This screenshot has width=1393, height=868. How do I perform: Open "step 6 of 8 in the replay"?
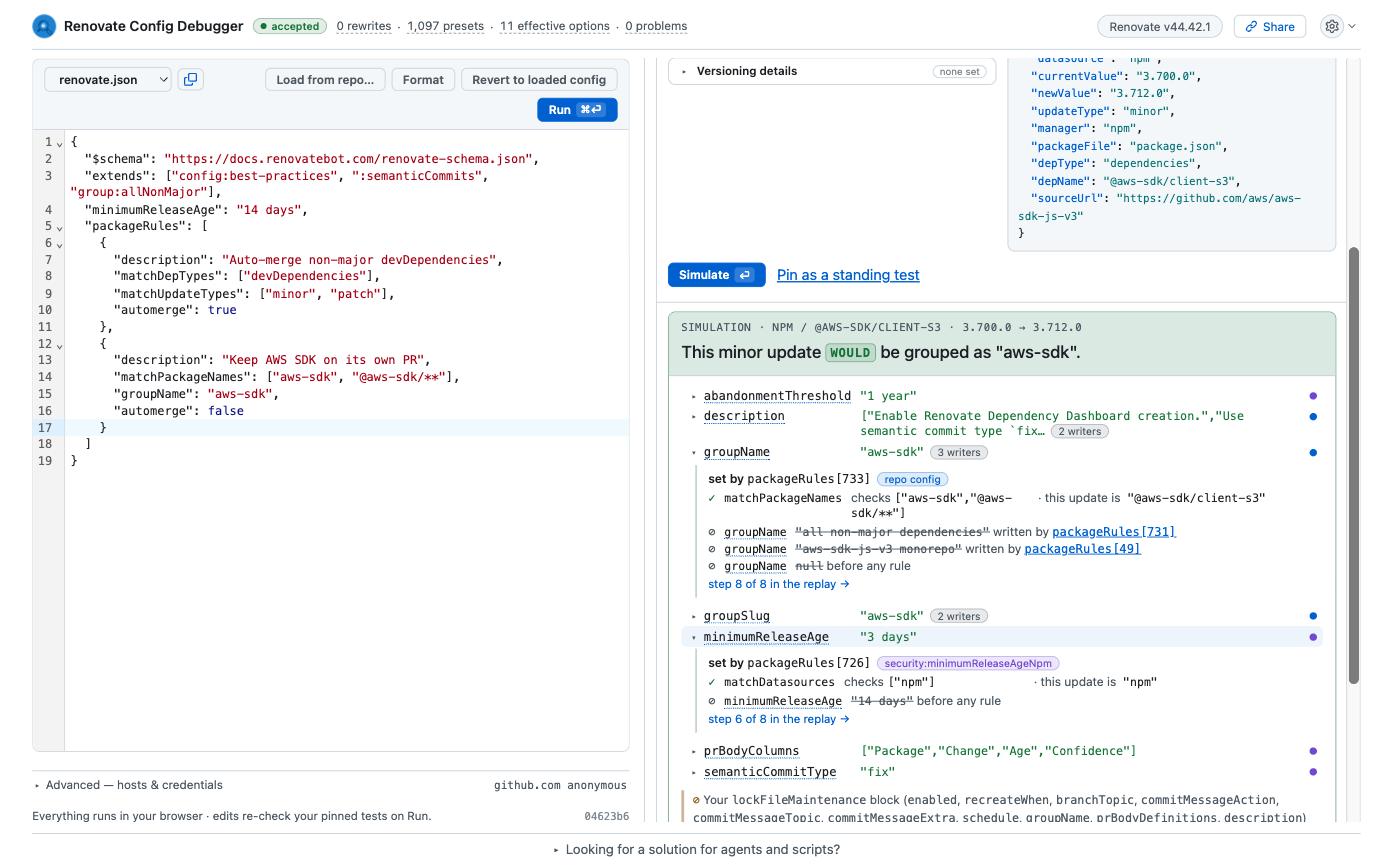pos(778,719)
